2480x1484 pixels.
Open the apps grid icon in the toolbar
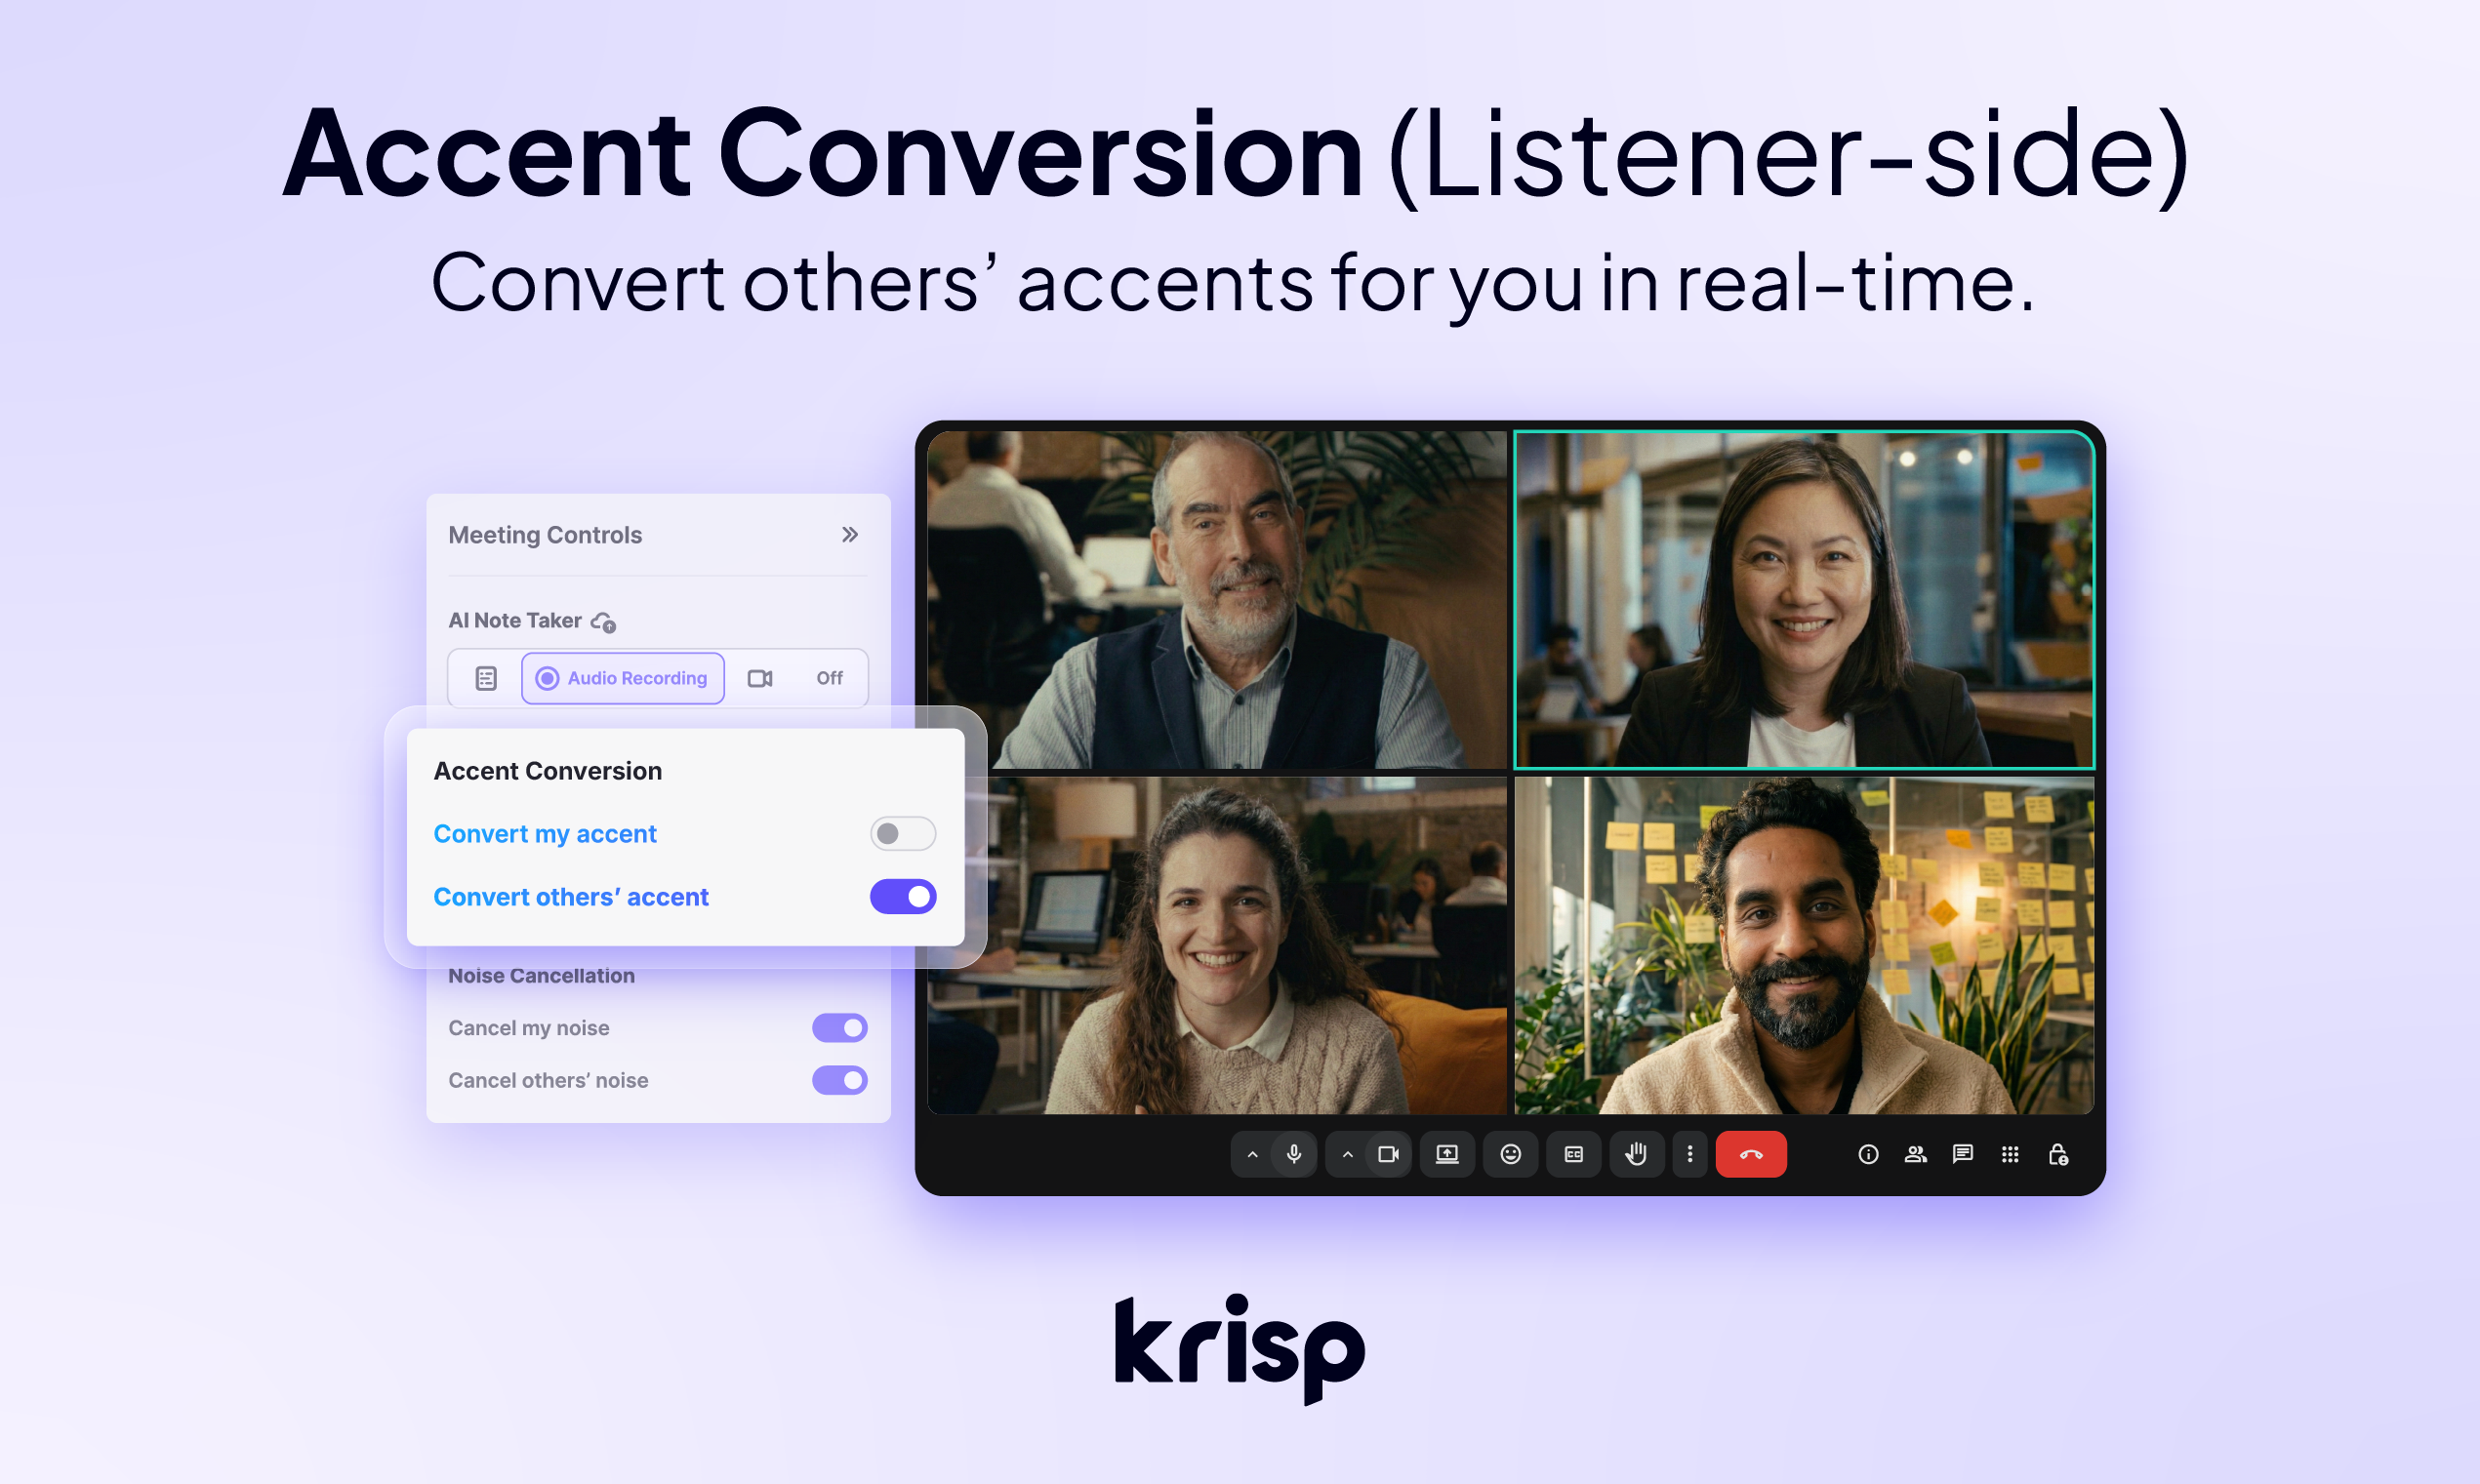(x=2010, y=1154)
